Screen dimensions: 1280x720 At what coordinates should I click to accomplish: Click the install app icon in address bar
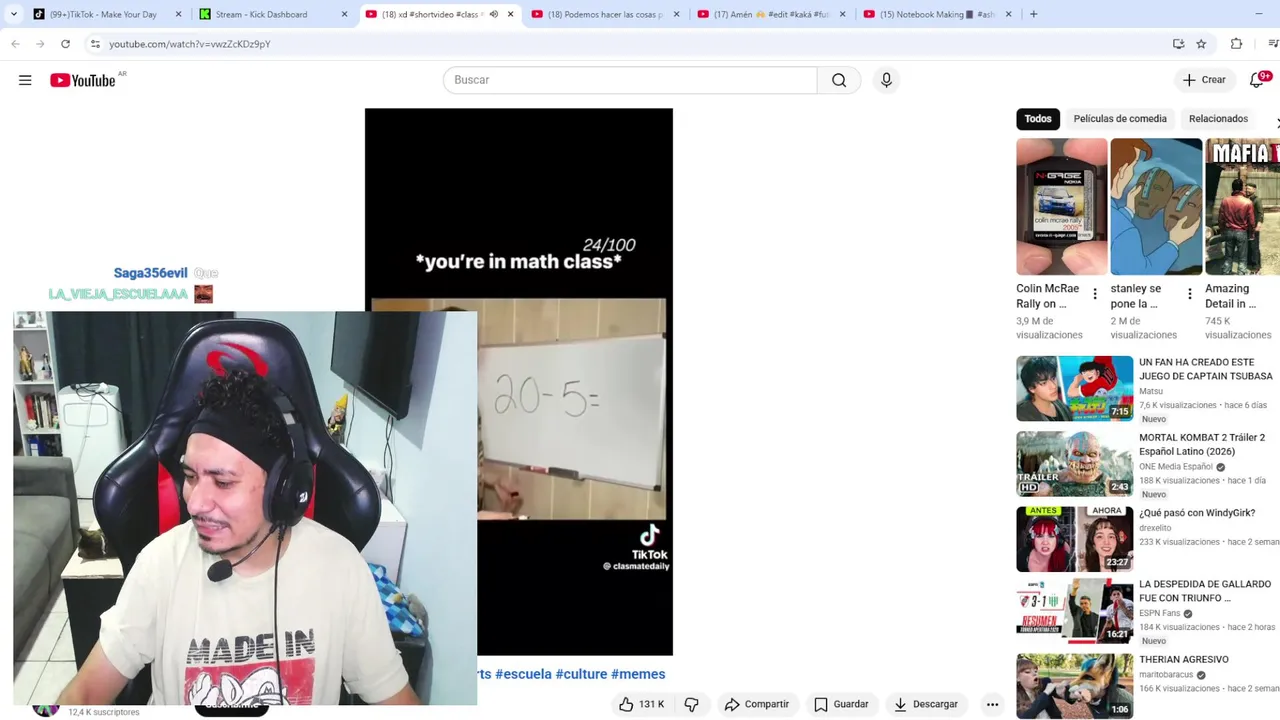click(1178, 44)
